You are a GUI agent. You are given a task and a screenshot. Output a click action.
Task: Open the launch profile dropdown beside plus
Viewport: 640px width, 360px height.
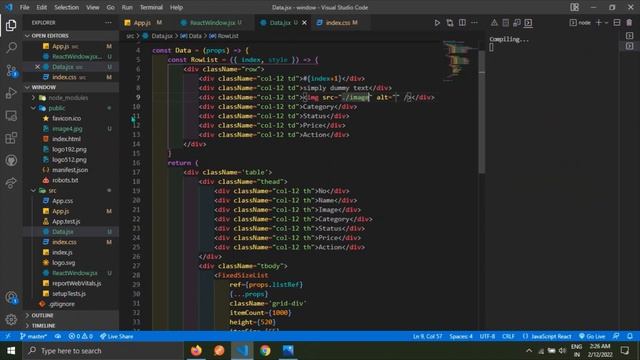tap(607, 23)
